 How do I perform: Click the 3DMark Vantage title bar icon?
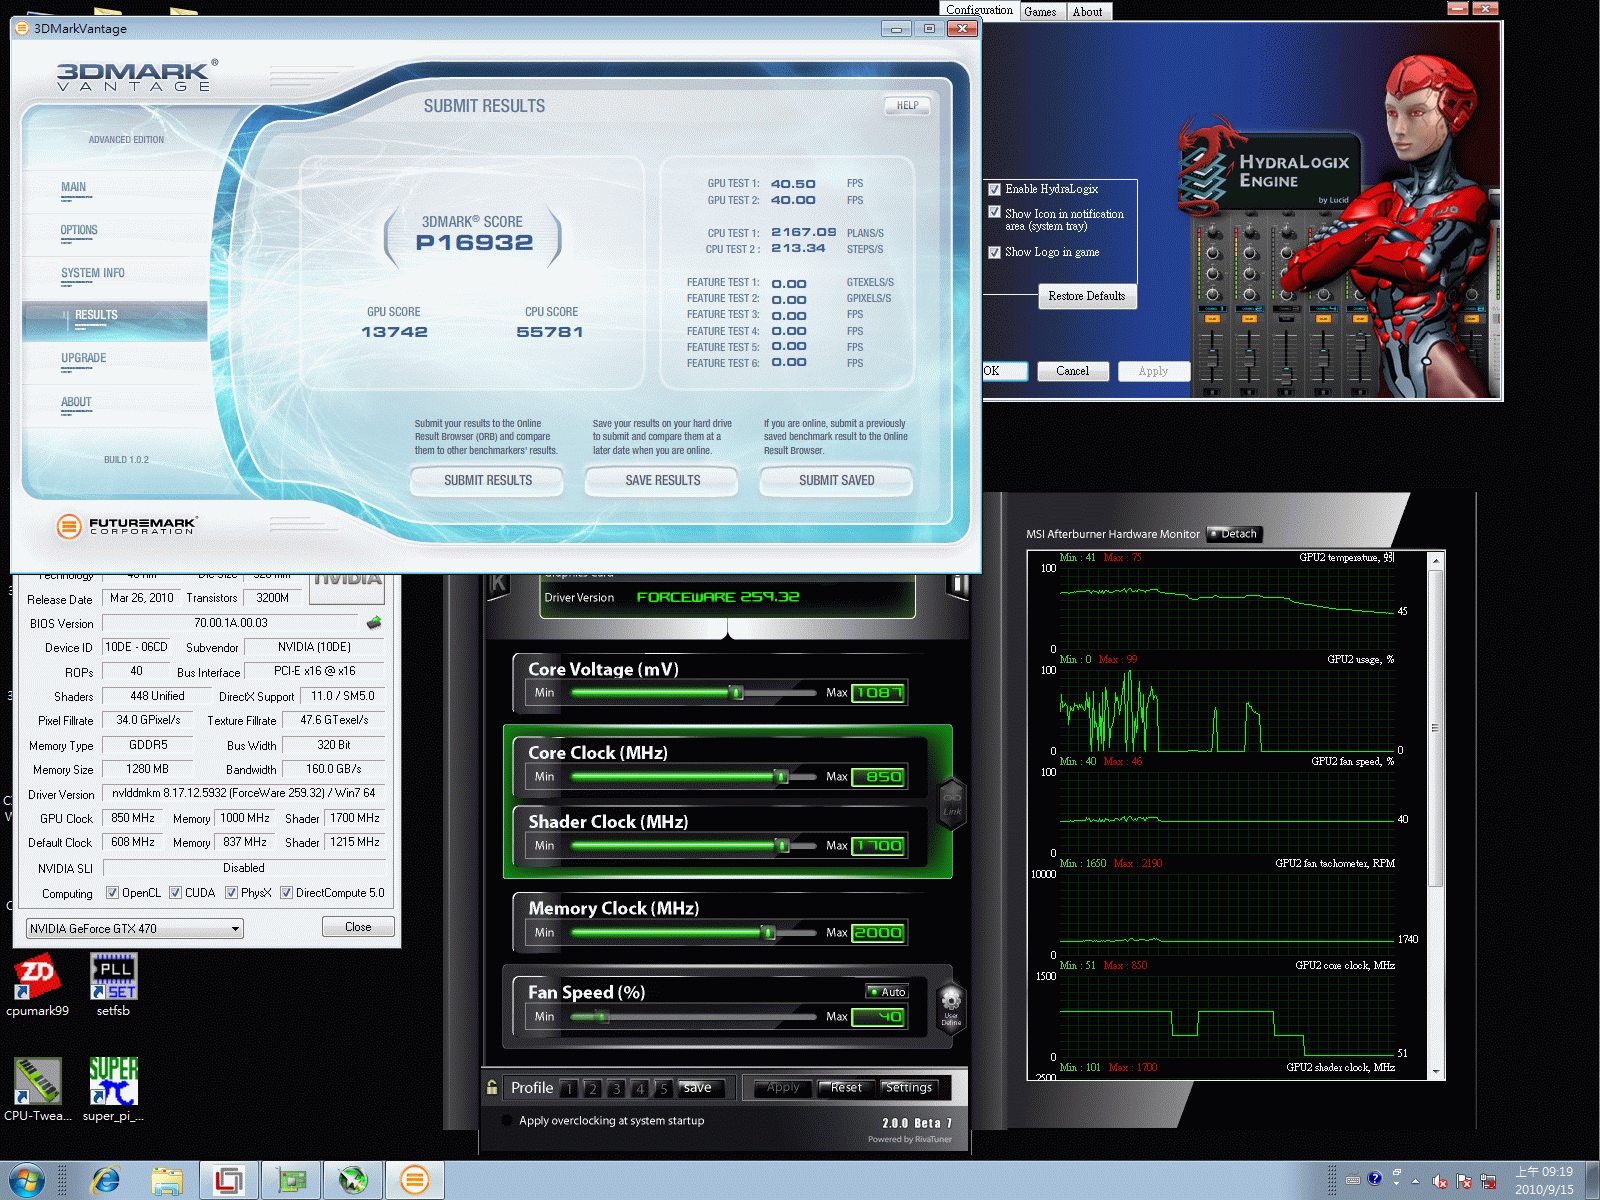pos(22,28)
